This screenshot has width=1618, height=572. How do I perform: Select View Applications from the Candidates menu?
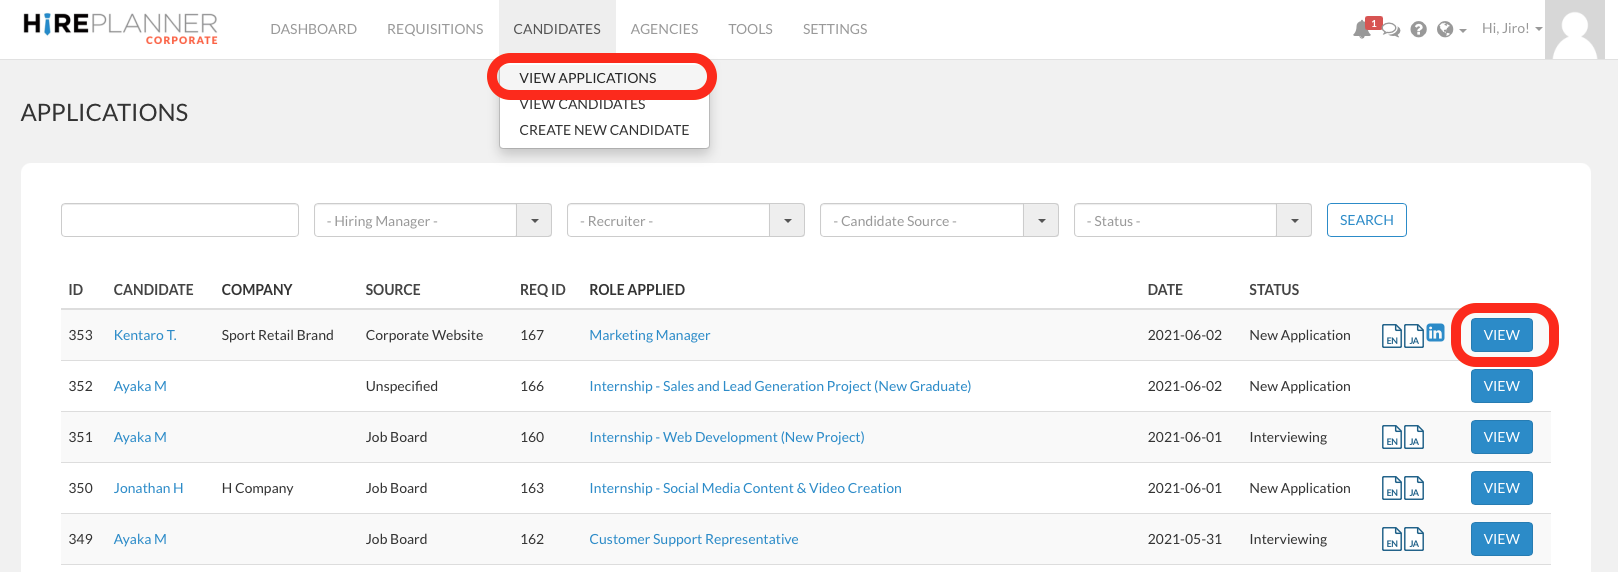[x=588, y=78]
